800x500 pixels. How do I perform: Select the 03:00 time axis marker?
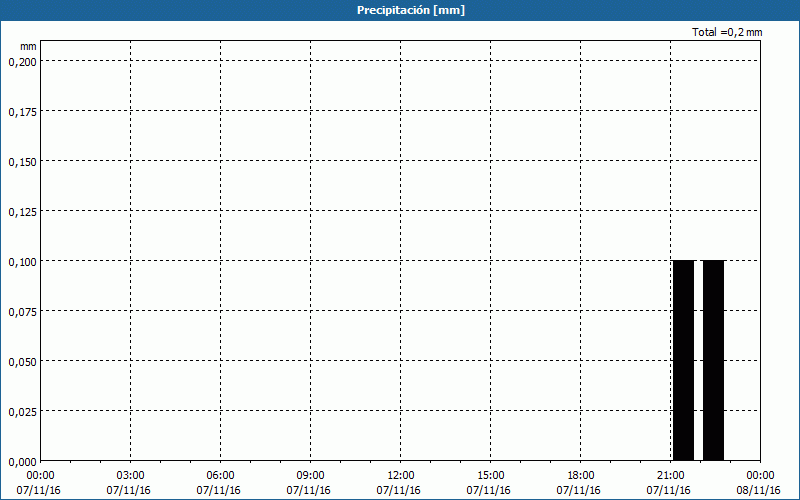130,475
